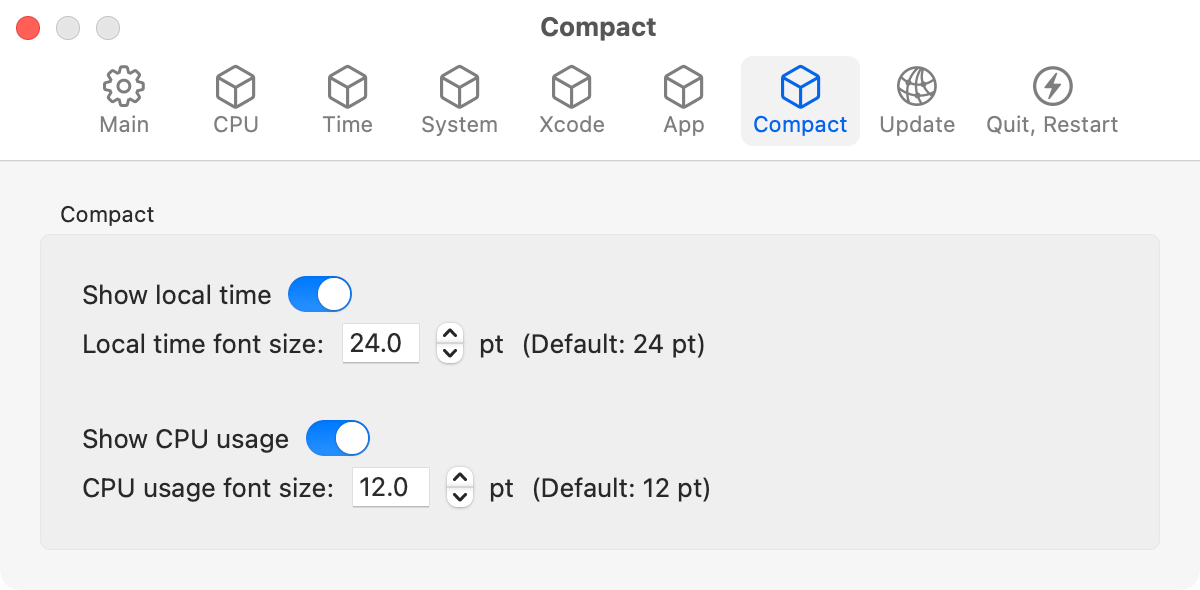Select the System preferences icon
Screen dimensions: 1200x590
click(459, 97)
